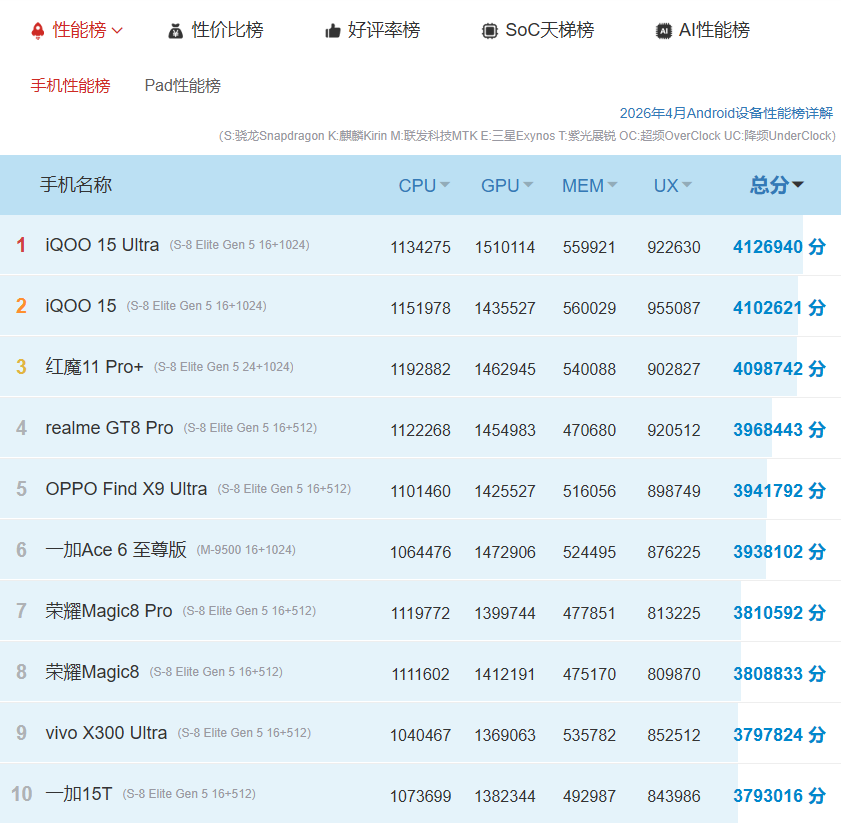Select the Pad性能榜 sub-tab

183,85
